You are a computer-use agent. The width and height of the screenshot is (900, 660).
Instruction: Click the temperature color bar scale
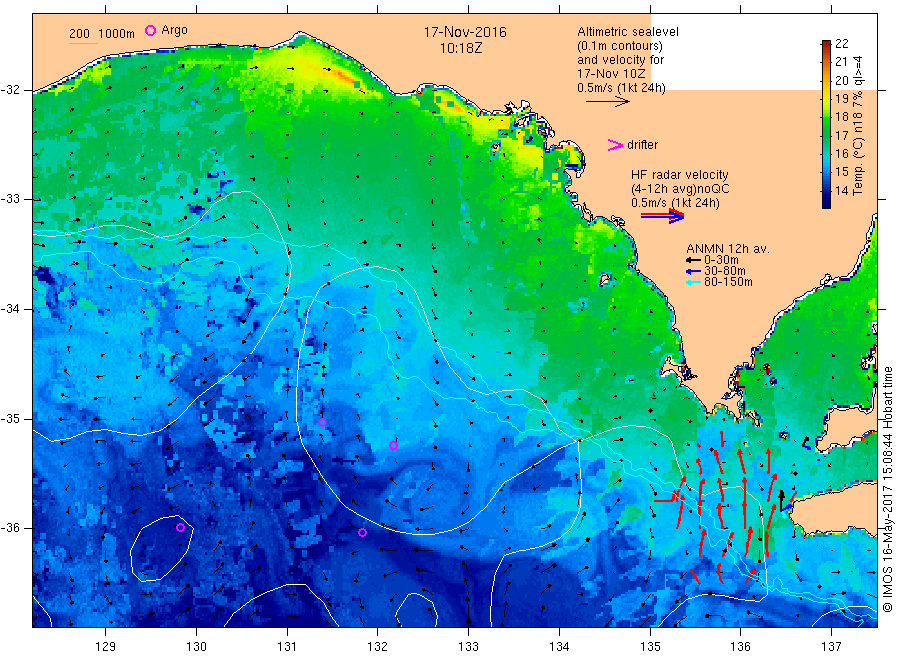tap(826, 124)
